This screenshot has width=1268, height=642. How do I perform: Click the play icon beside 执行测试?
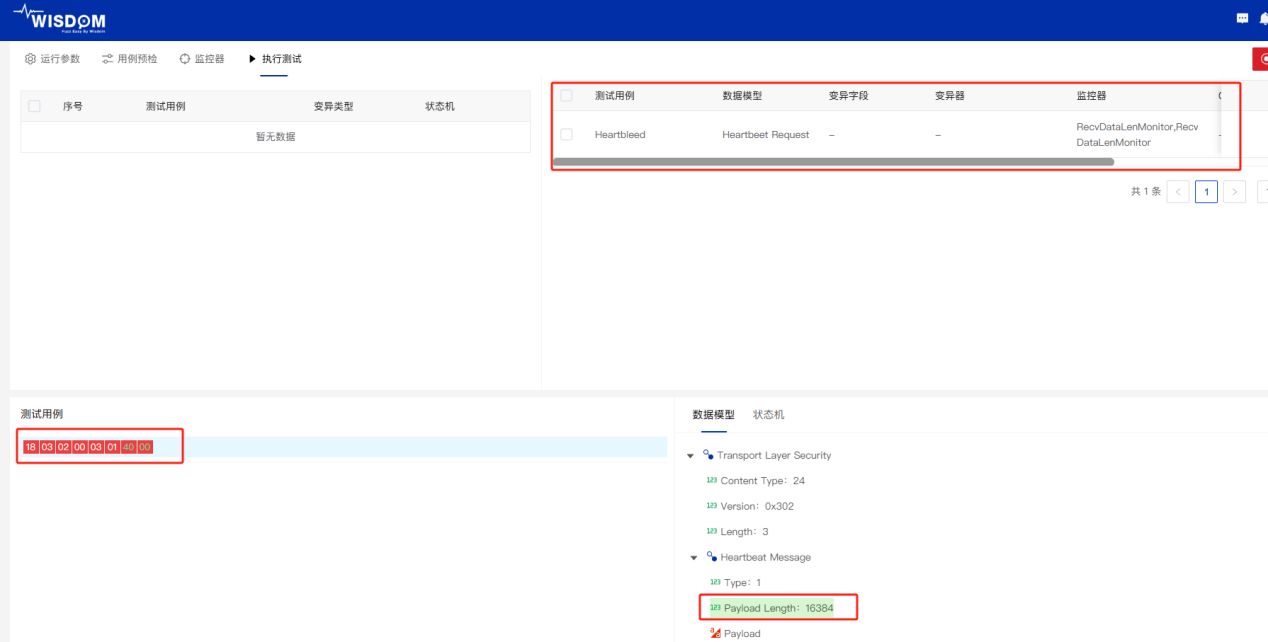click(253, 59)
